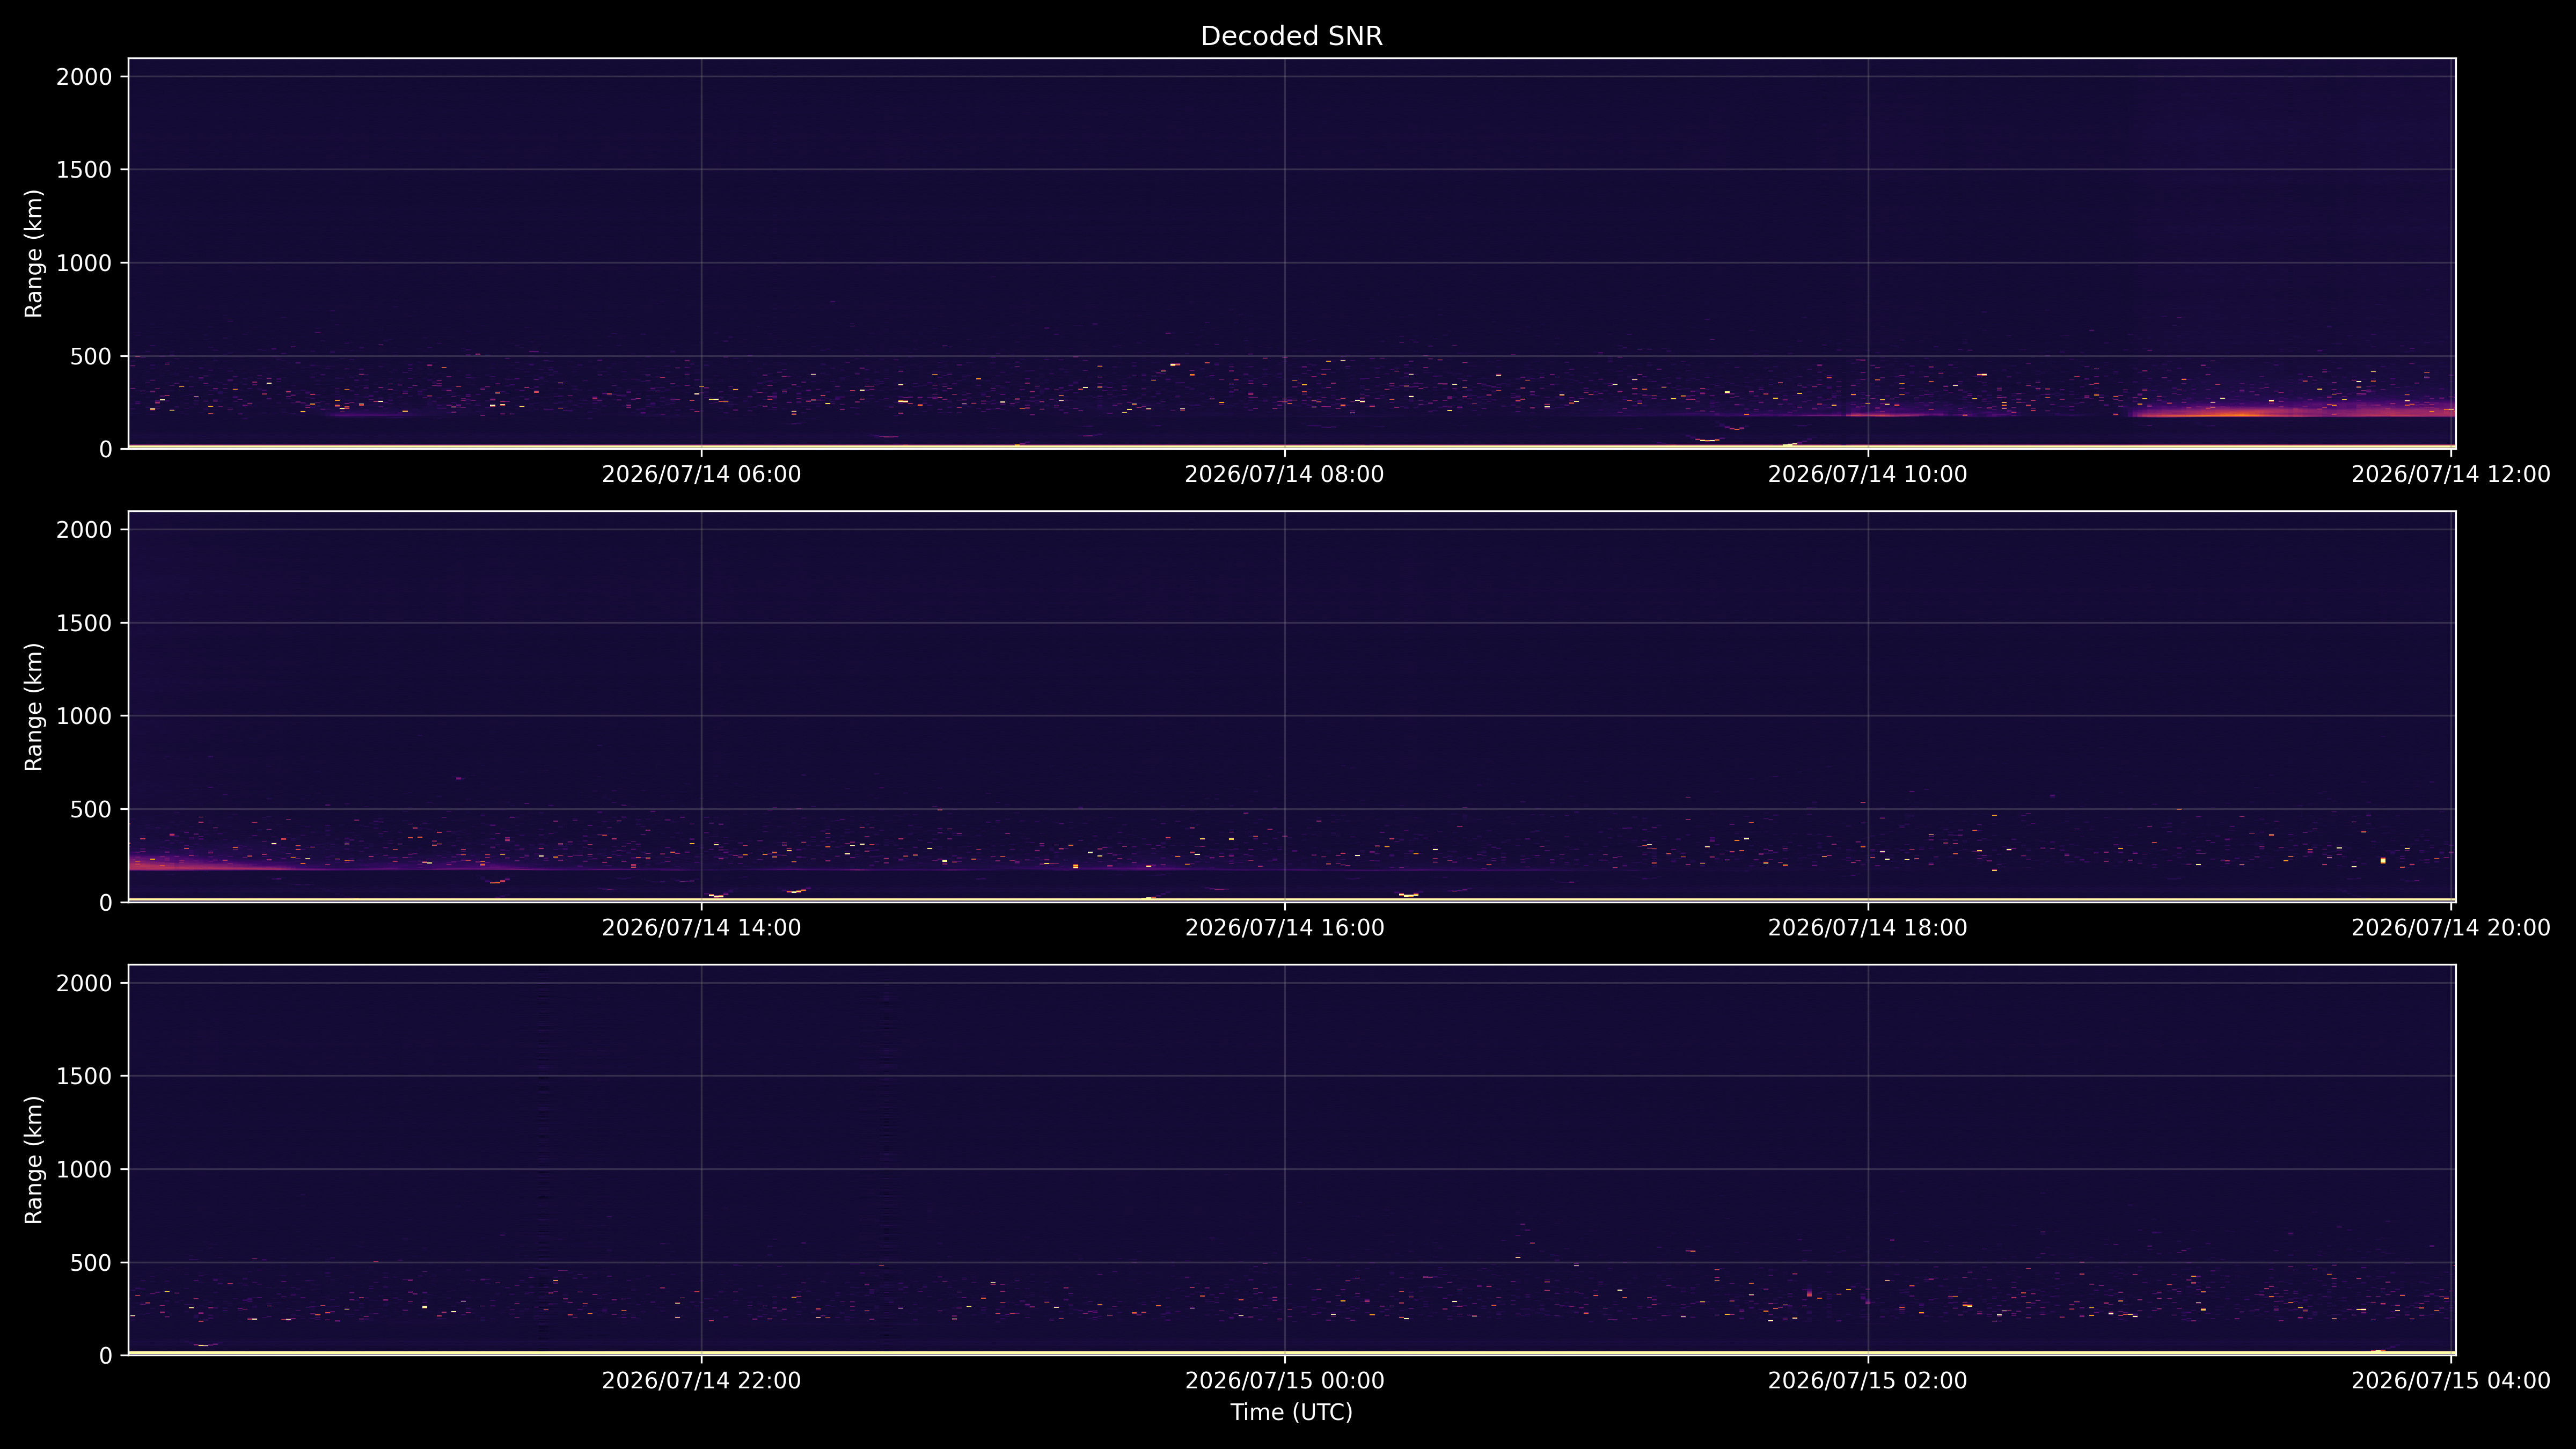
Task: Select the 2026/07/14 08:00 time tick label
Action: pos(1284,475)
